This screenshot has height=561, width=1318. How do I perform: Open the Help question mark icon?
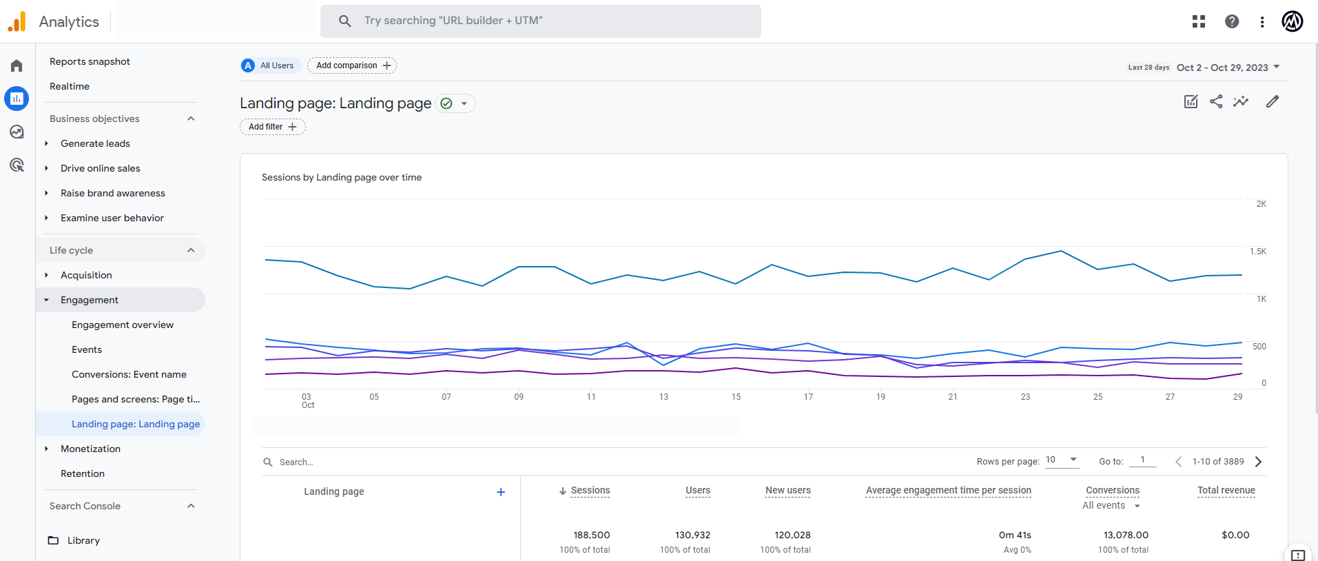[x=1232, y=21]
